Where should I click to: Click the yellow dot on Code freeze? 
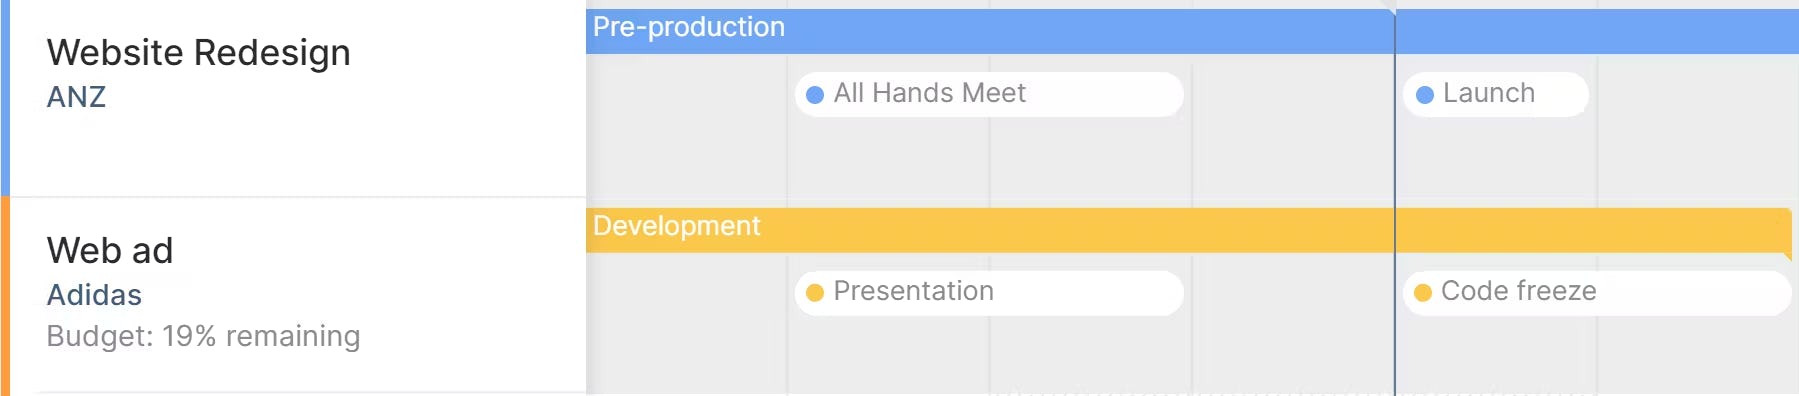coord(1423,292)
